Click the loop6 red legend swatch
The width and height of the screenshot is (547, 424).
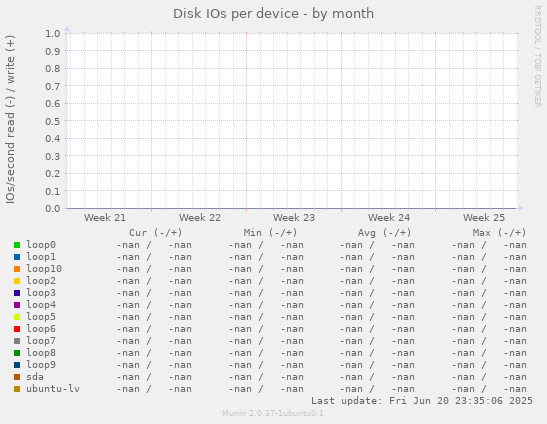point(17,329)
